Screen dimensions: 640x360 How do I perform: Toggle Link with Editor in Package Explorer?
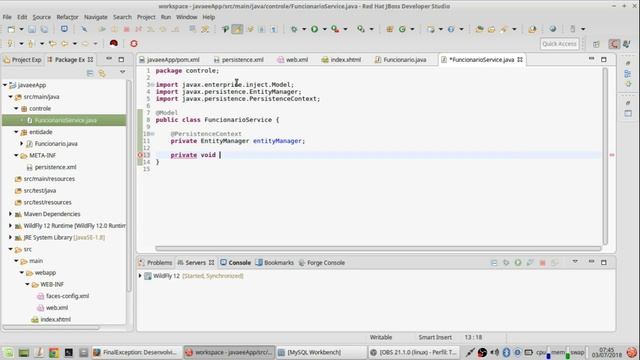pos(102,73)
